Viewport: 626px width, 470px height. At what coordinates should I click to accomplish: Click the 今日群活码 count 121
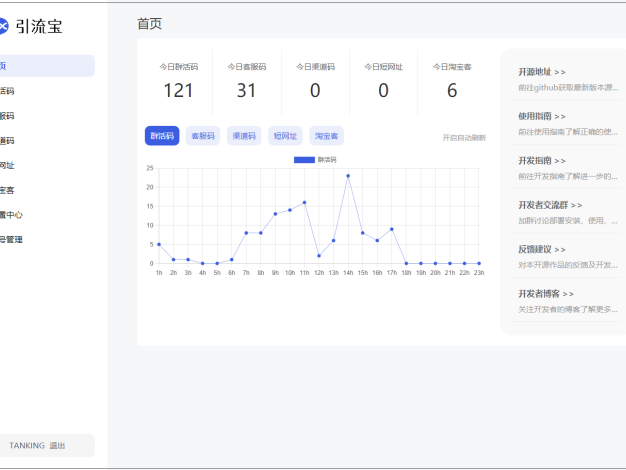(178, 90)
